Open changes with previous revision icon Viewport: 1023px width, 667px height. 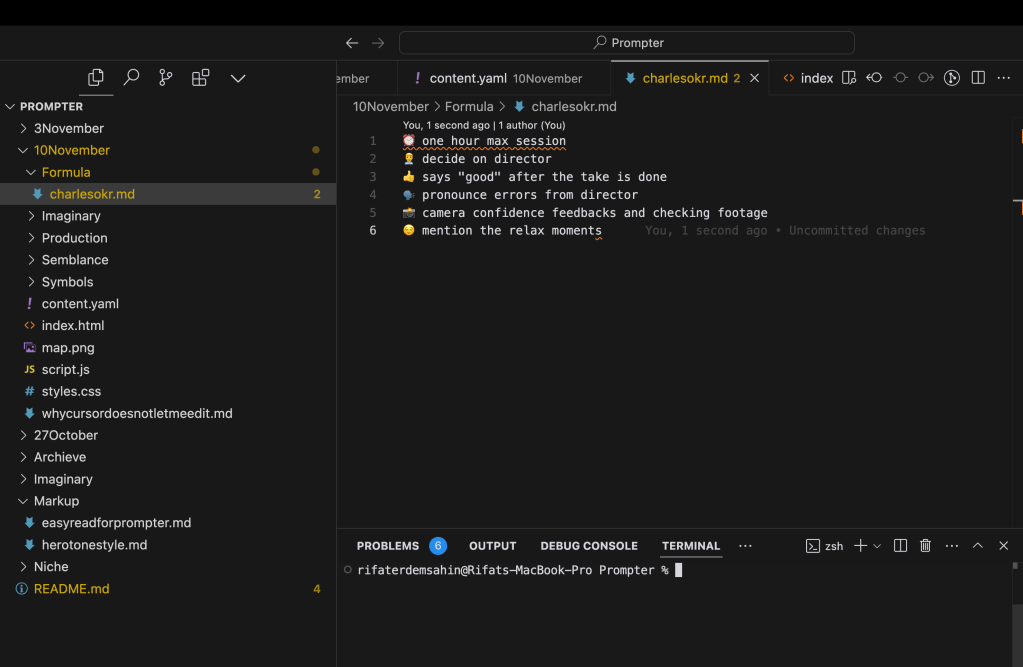click(x=874, y=78)
